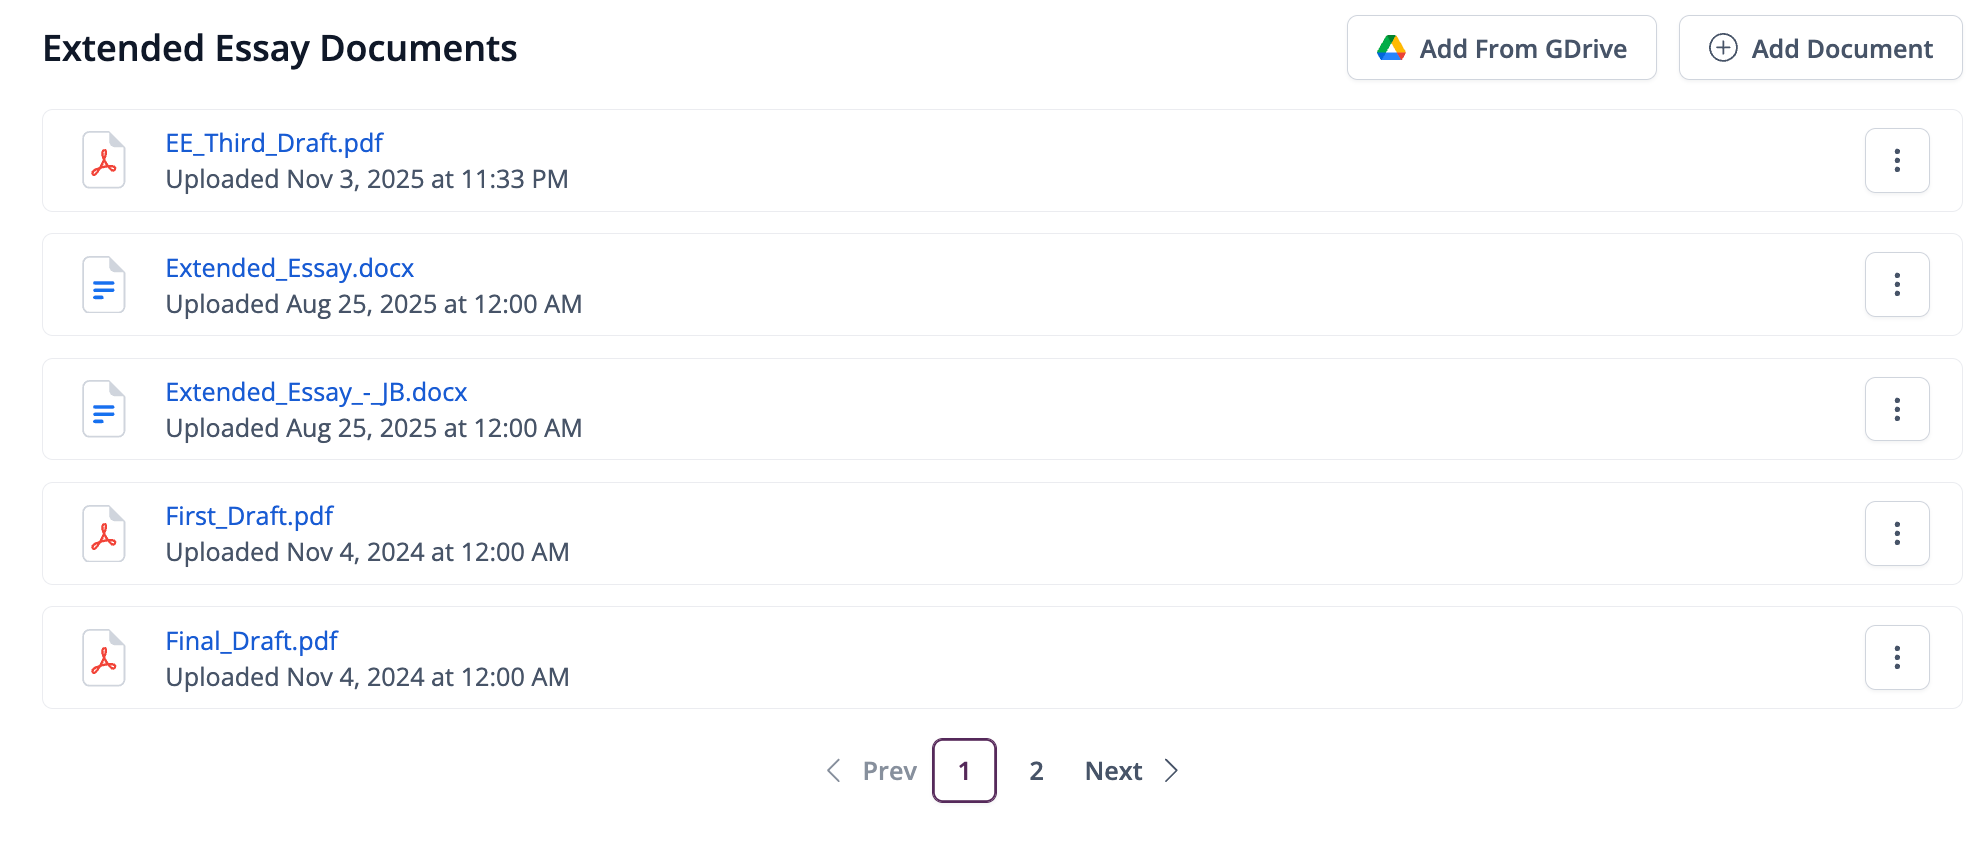Open the three-dot options menu for Extended_Essay.docx

1897,285
